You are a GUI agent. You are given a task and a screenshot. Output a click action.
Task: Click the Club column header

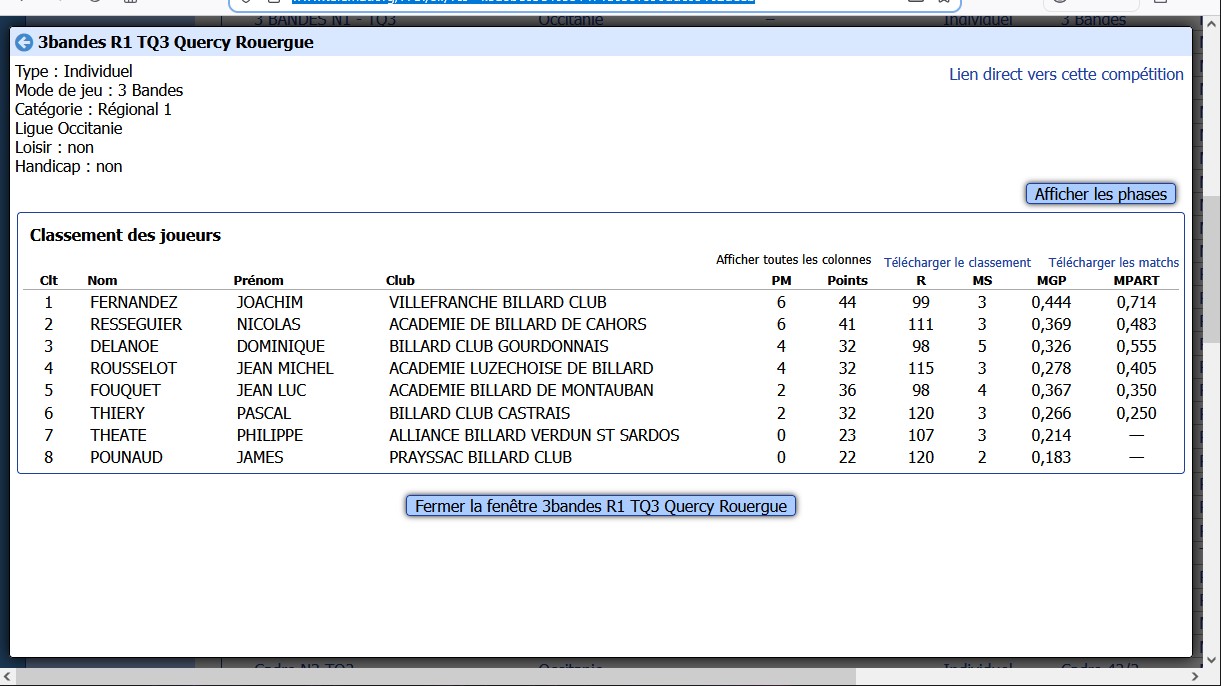pos(400,281)
